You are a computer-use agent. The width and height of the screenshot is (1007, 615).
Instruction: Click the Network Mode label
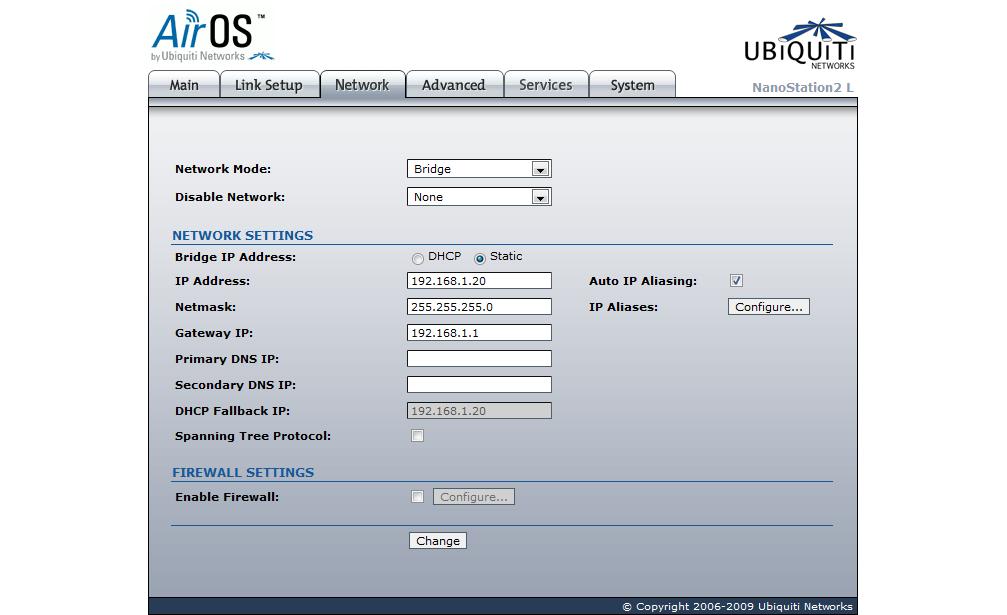tap(223, 169)
